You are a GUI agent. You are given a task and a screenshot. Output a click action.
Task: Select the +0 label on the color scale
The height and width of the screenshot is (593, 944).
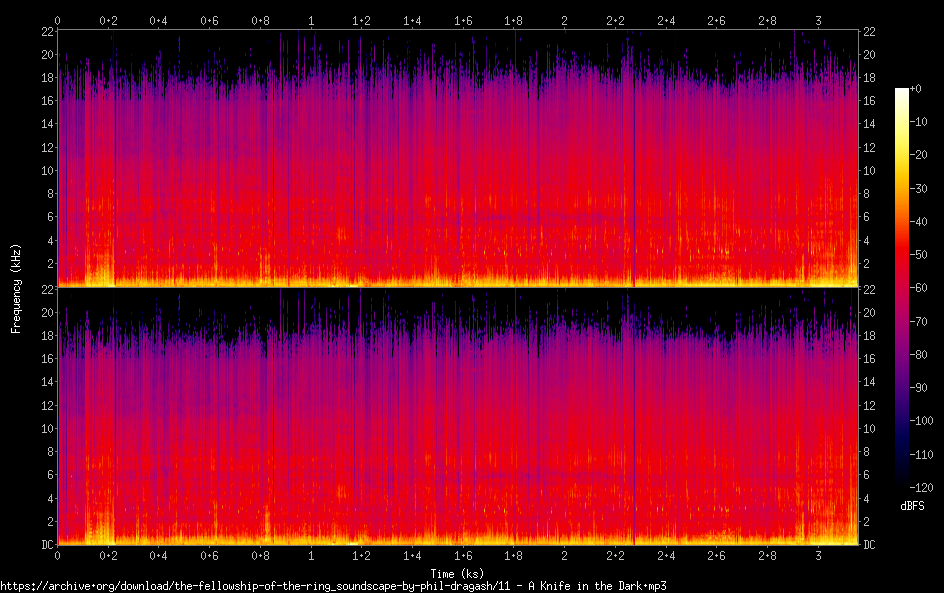coord(930,90)
